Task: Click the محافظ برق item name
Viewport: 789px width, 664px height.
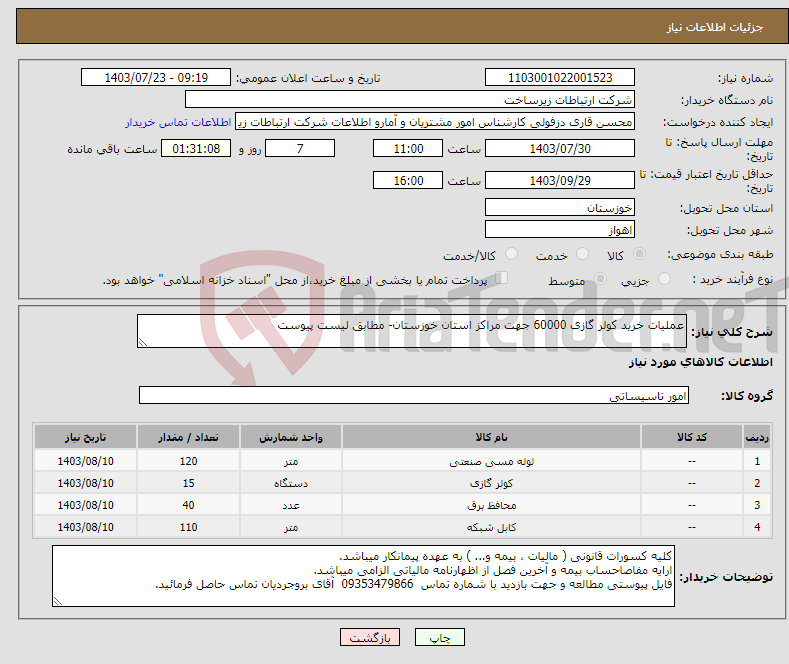Action: point(491,505)
